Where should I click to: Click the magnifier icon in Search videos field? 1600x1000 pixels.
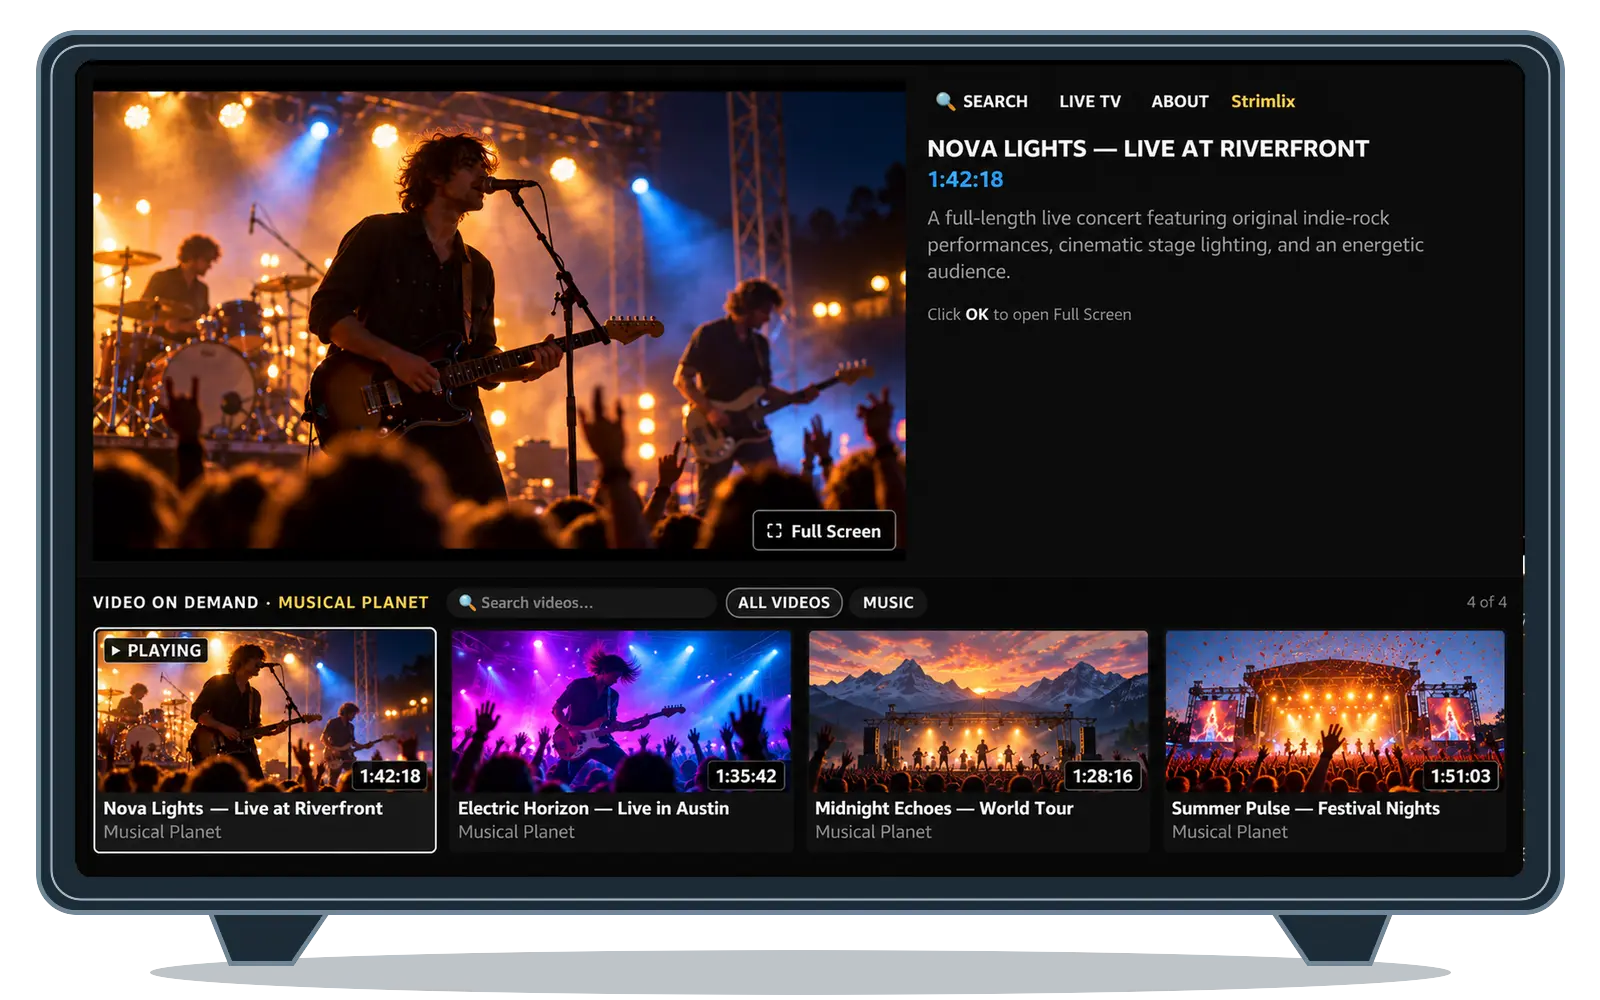[467, 603]
